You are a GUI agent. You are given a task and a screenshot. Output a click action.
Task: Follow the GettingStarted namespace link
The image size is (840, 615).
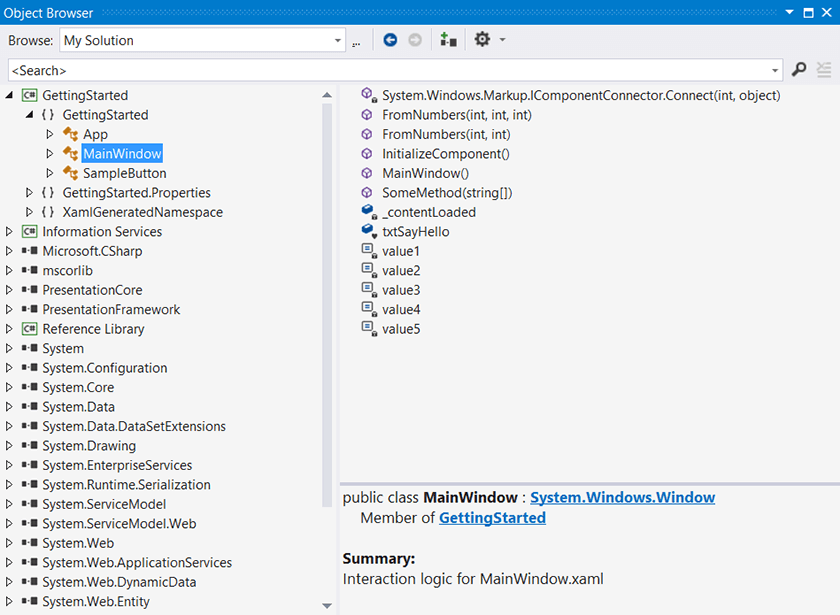492,518
